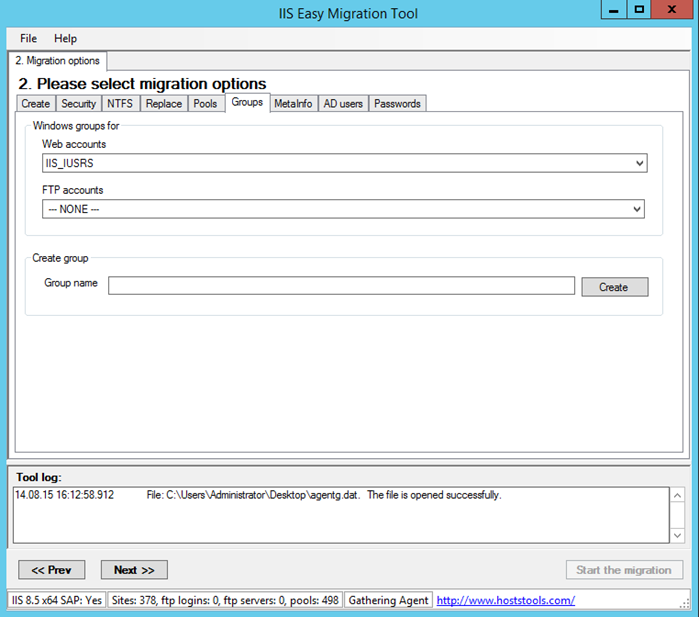Viewport: 699px width, 617px height.
Task: Maximize the IIS Easy Migration Tool window
Action: (x=639, y=9)
